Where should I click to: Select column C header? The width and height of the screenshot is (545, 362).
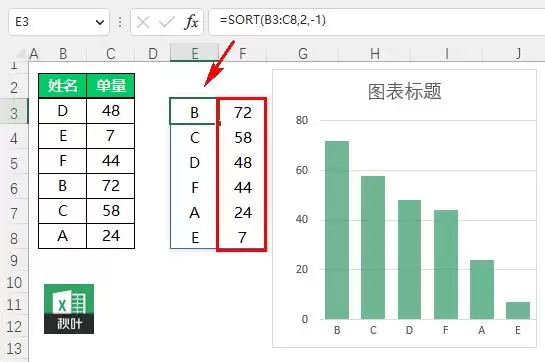pos(111,54)
